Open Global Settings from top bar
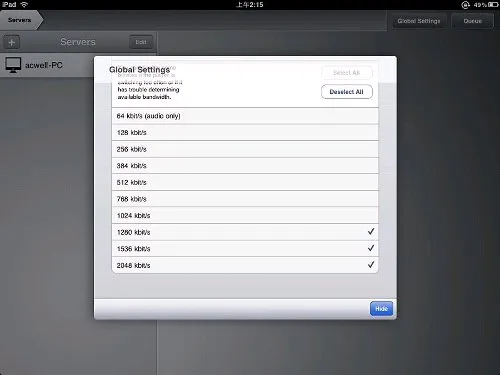 [419, 21]
